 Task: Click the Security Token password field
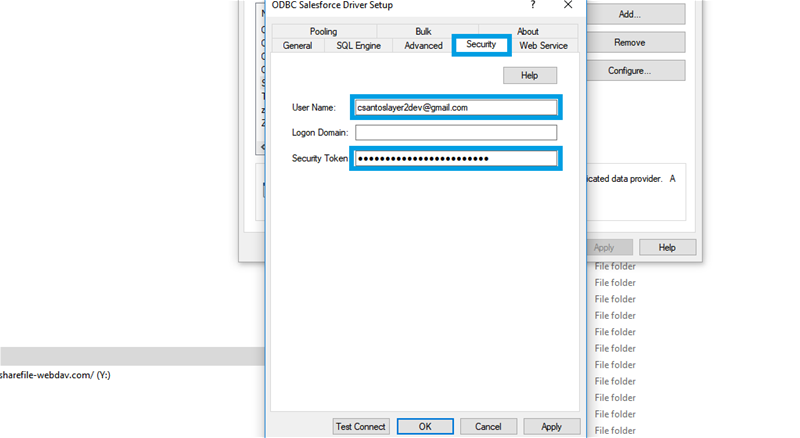click(455, 158)
